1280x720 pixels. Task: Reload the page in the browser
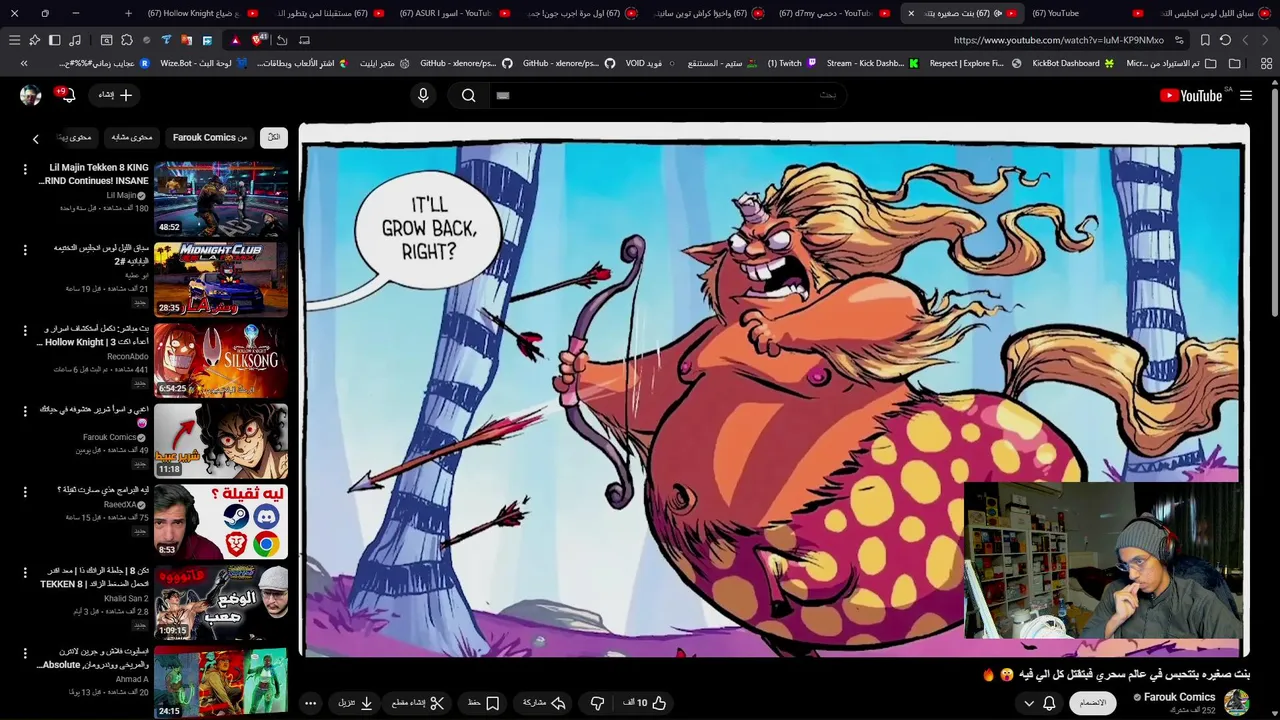pyautogui.click(x=1225, y=40)
